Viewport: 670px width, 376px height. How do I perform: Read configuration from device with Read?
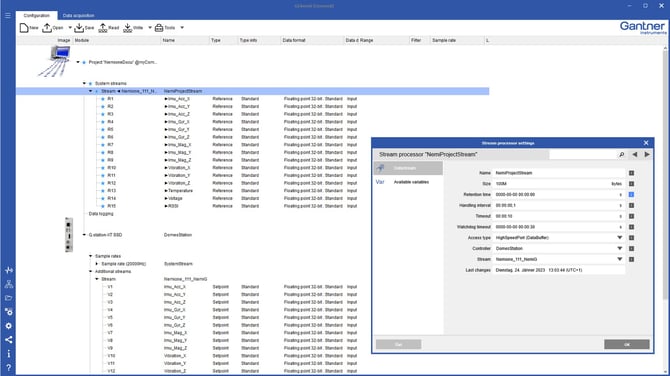pos(109,28)
